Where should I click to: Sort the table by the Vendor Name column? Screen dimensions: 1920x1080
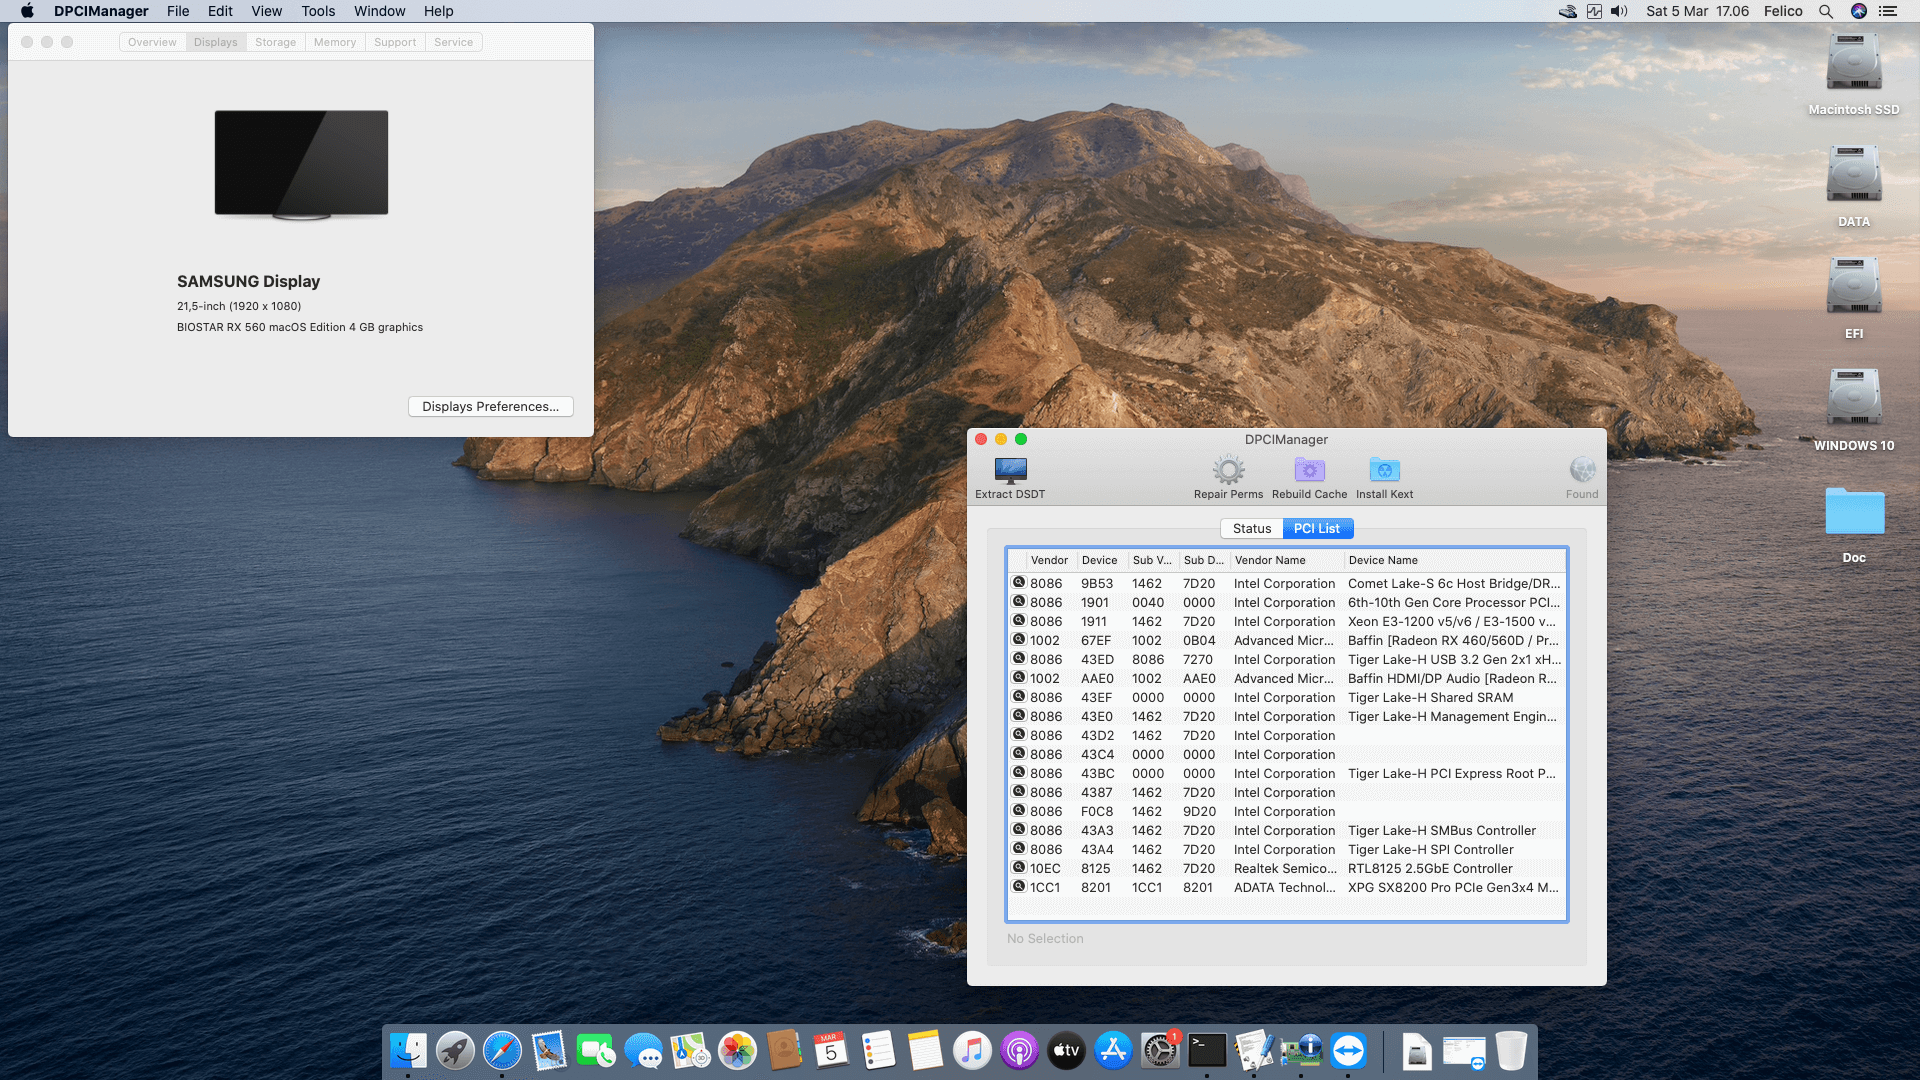tap(1286, 560)
